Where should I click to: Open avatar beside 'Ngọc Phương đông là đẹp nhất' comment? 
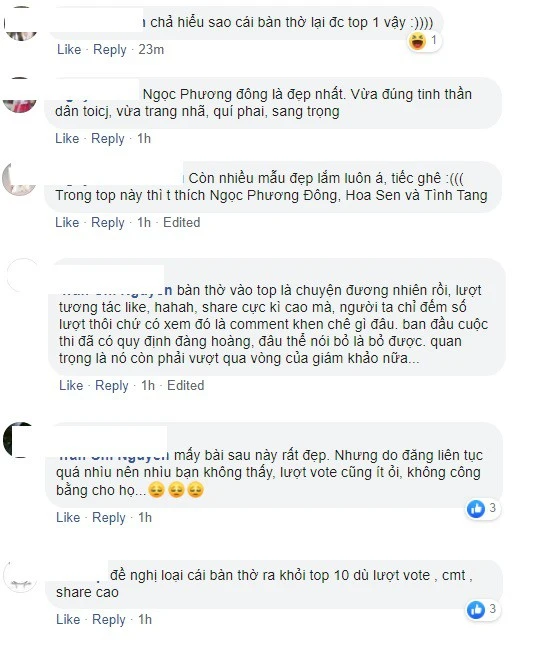pos(19,95)
